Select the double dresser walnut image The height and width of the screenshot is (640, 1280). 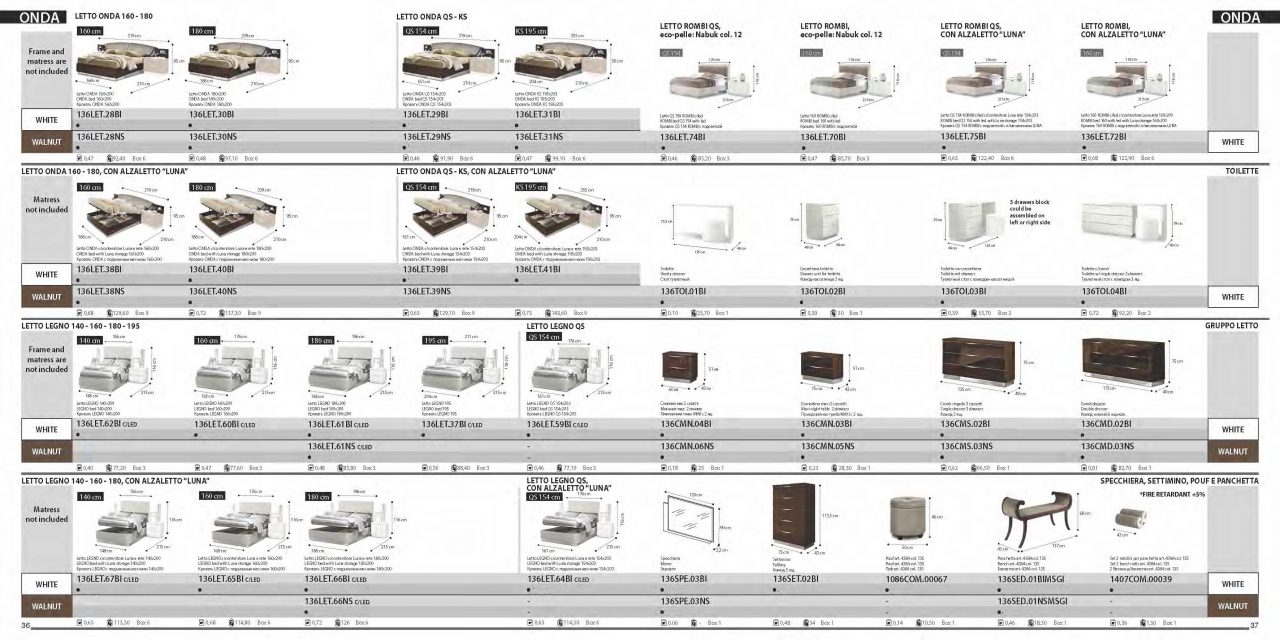point(1122,366)
